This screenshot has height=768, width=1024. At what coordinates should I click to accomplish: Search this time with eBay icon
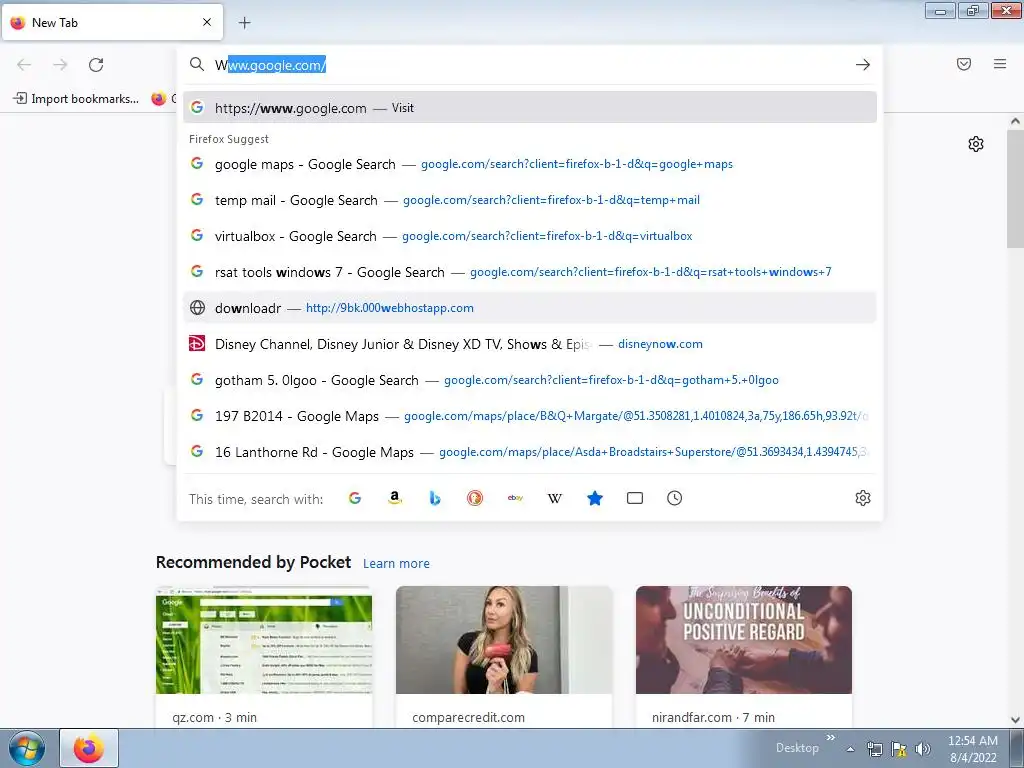click(515, 498)
